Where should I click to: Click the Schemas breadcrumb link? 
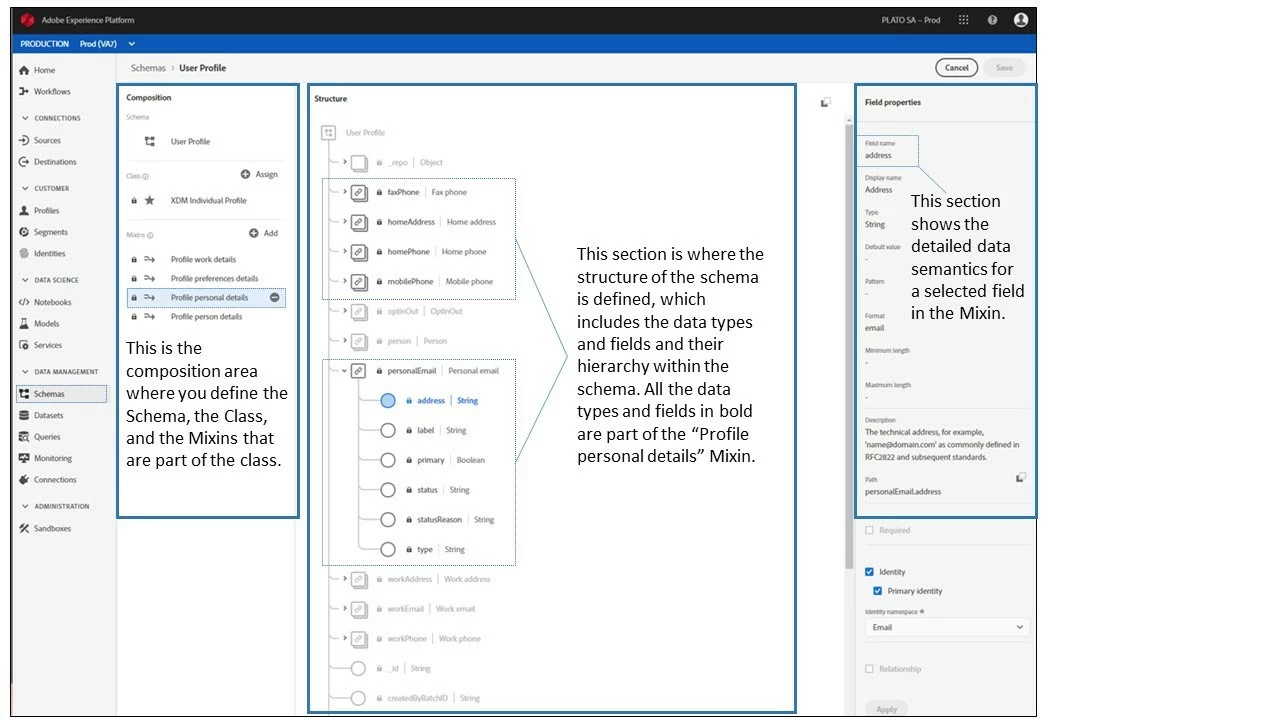click(x=148, y=68)
